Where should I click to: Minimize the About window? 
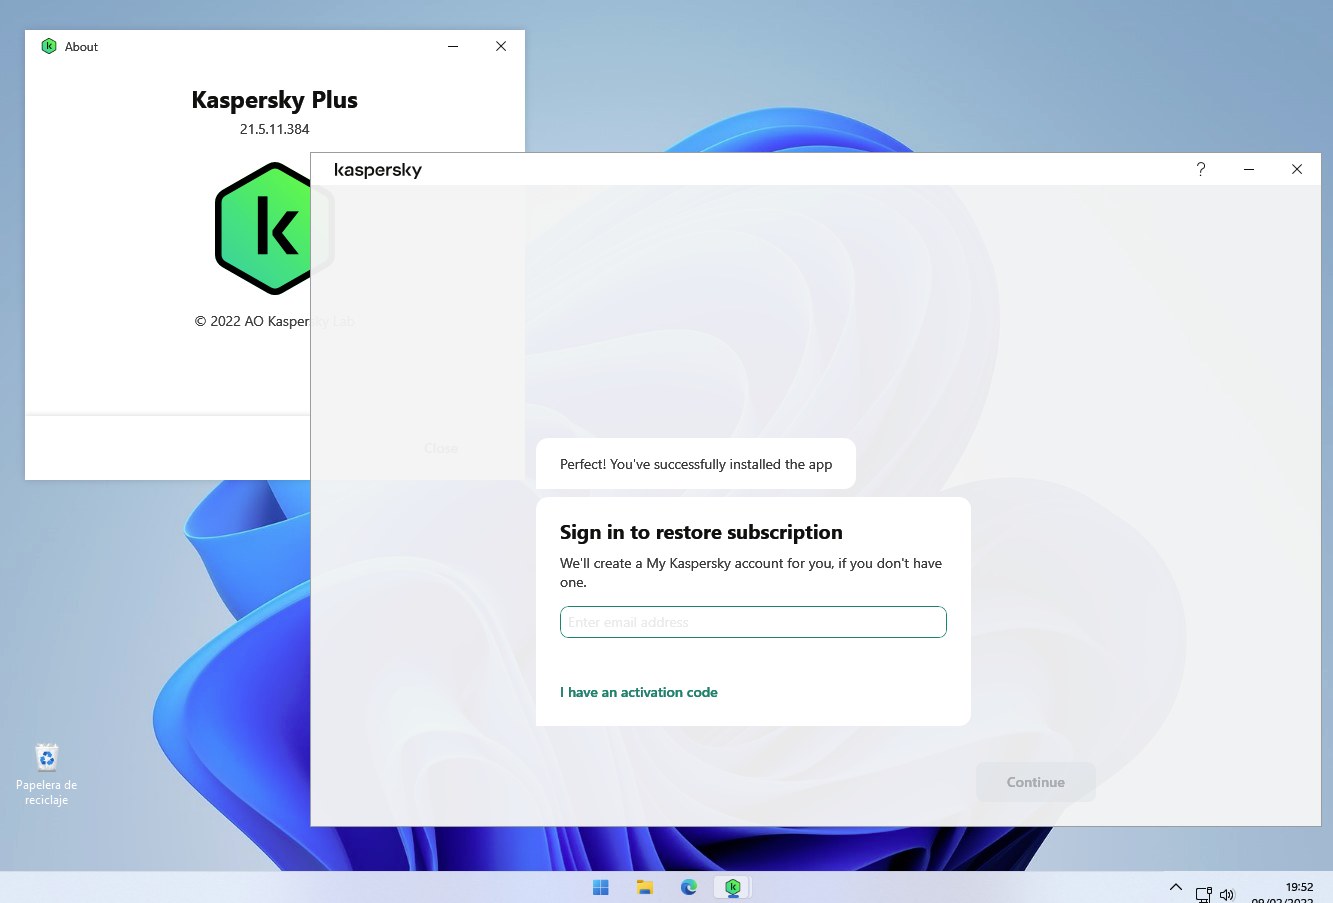pos(453,46)
